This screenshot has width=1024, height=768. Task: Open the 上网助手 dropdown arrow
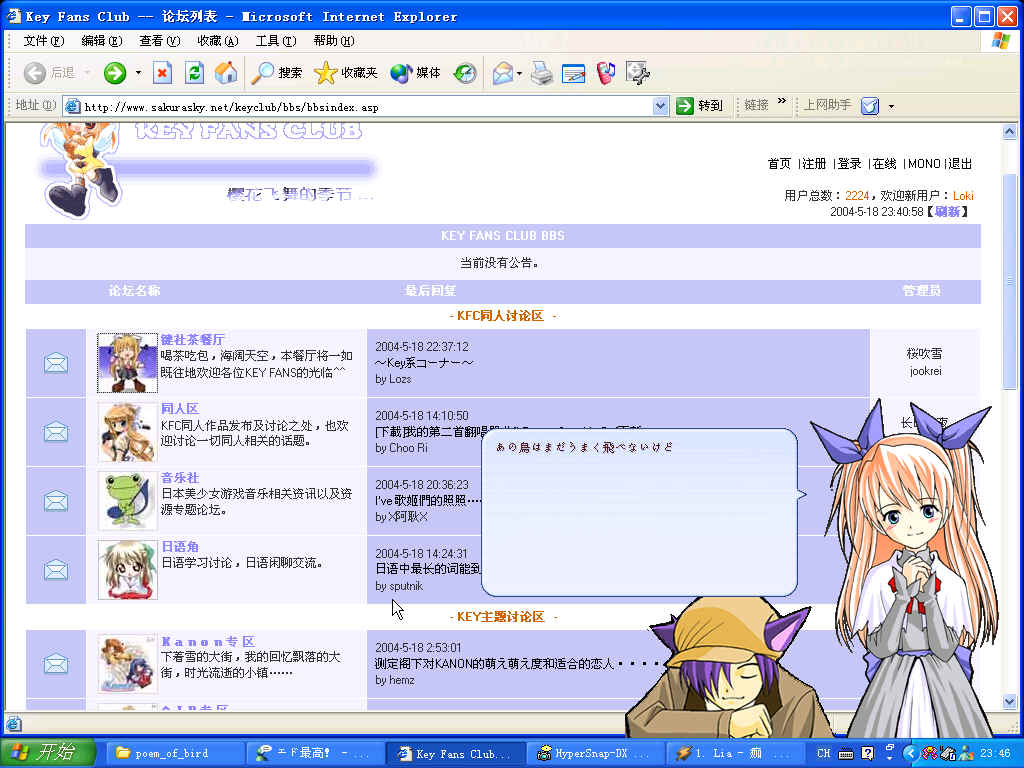(x=891, y=106)
